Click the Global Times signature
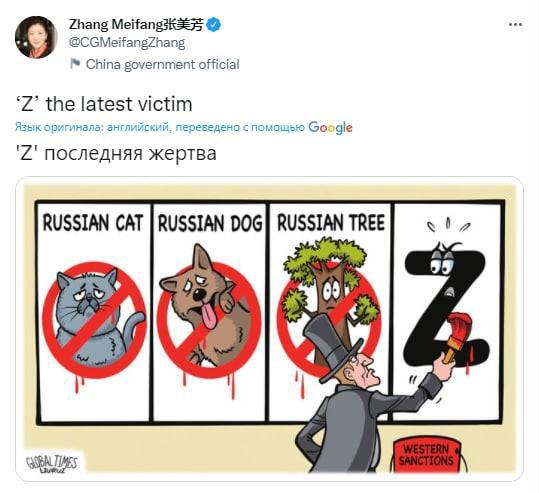Screen dimensions: 539x493 [x=52, y=464]
